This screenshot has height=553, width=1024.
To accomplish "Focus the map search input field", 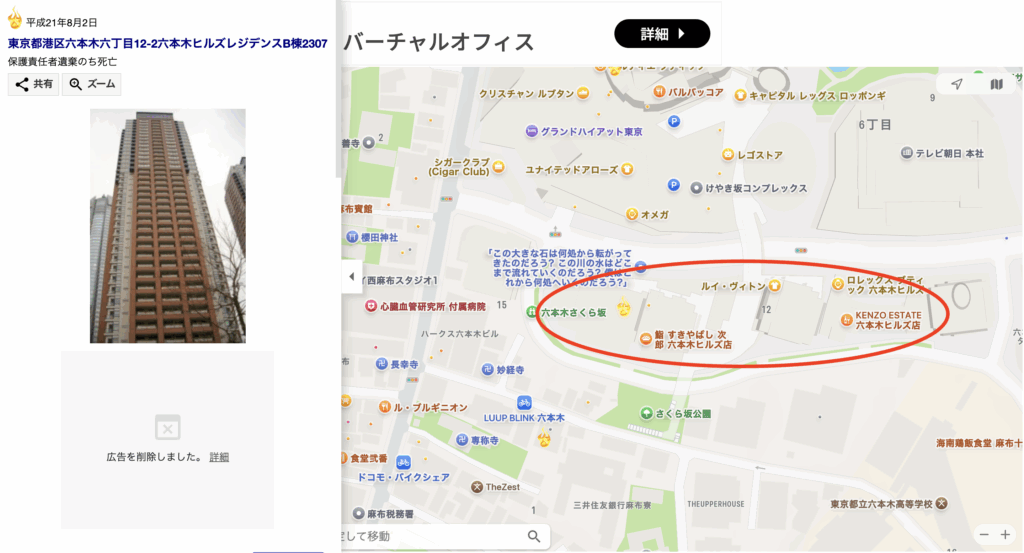I will pos(432,536).
